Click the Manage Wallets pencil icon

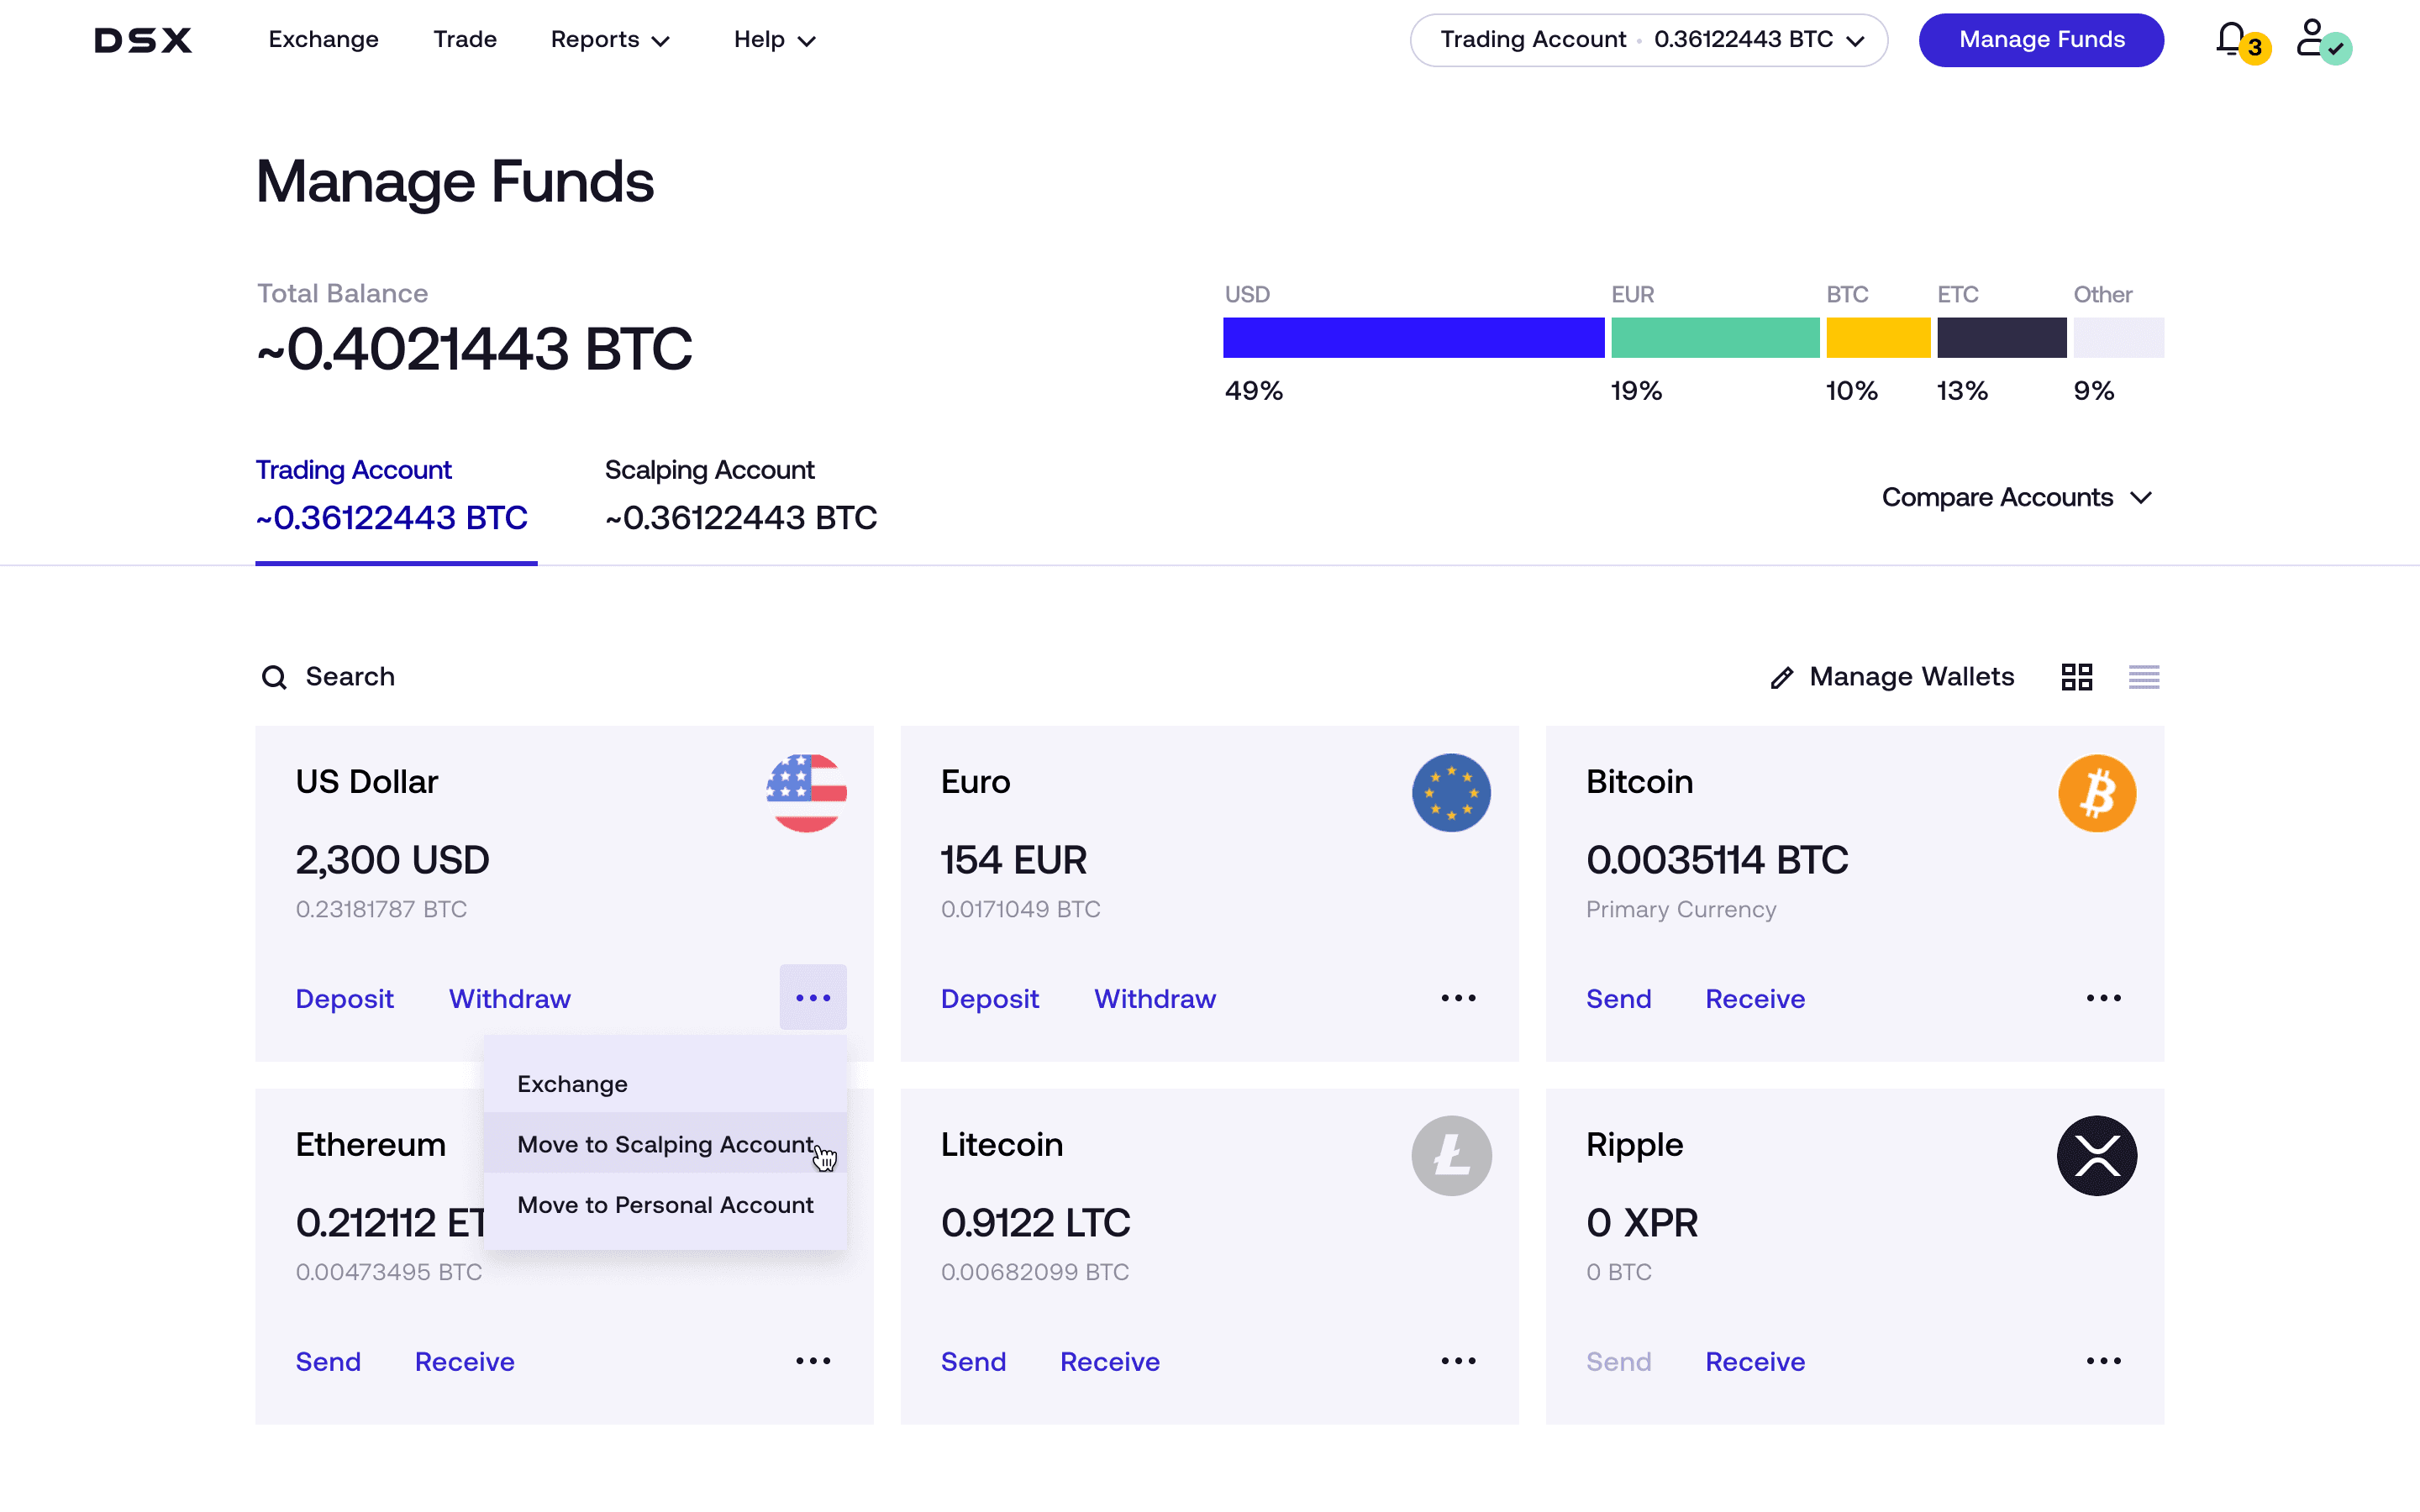[x=1781, y=678]
